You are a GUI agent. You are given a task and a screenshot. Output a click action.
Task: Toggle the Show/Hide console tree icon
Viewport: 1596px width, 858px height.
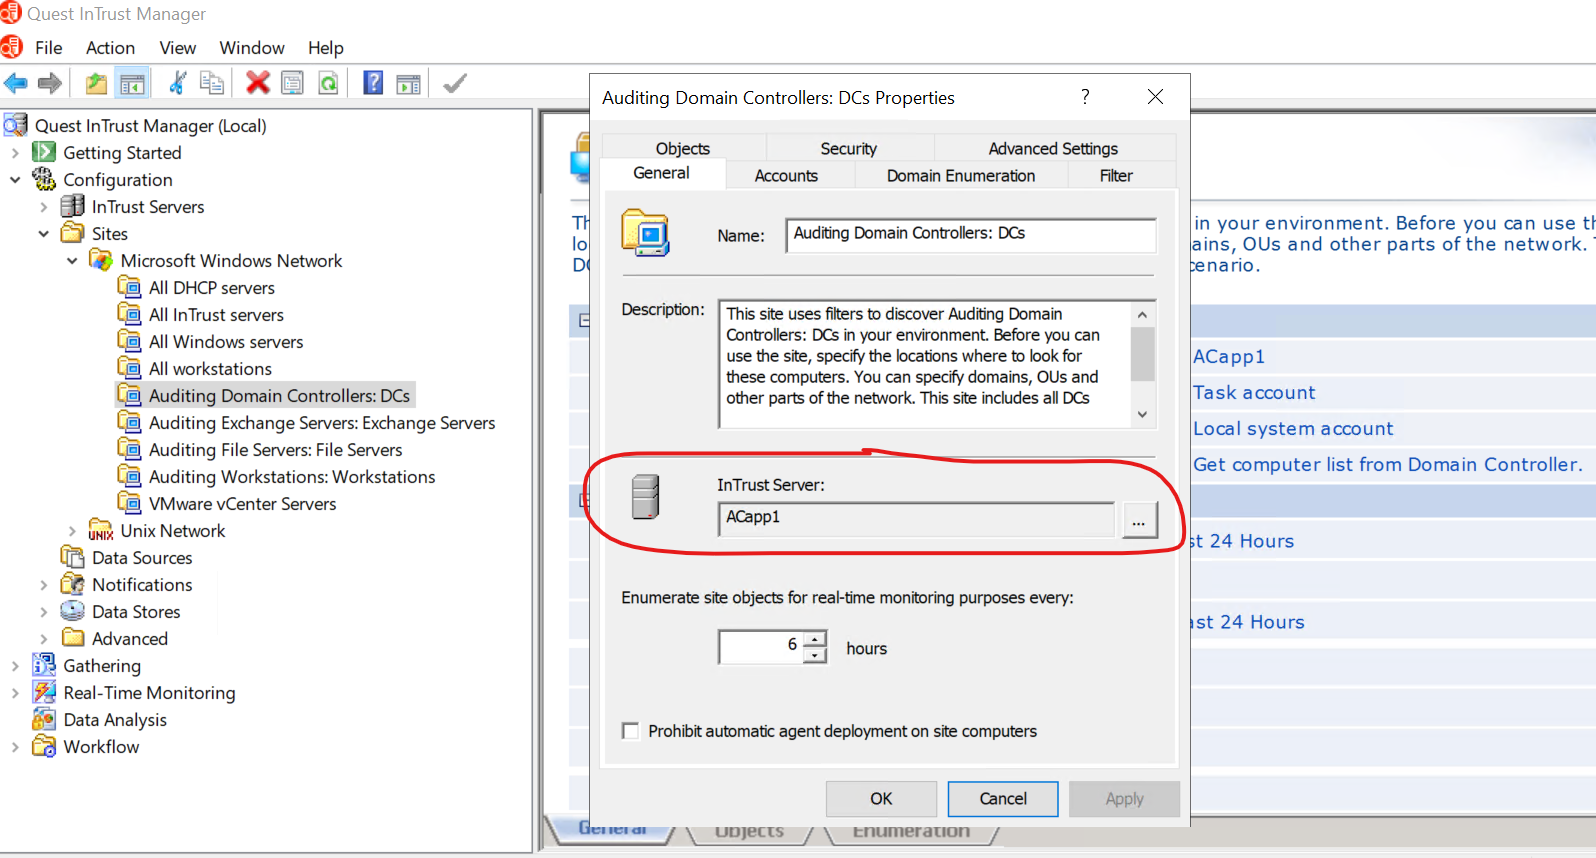(132, 83)
